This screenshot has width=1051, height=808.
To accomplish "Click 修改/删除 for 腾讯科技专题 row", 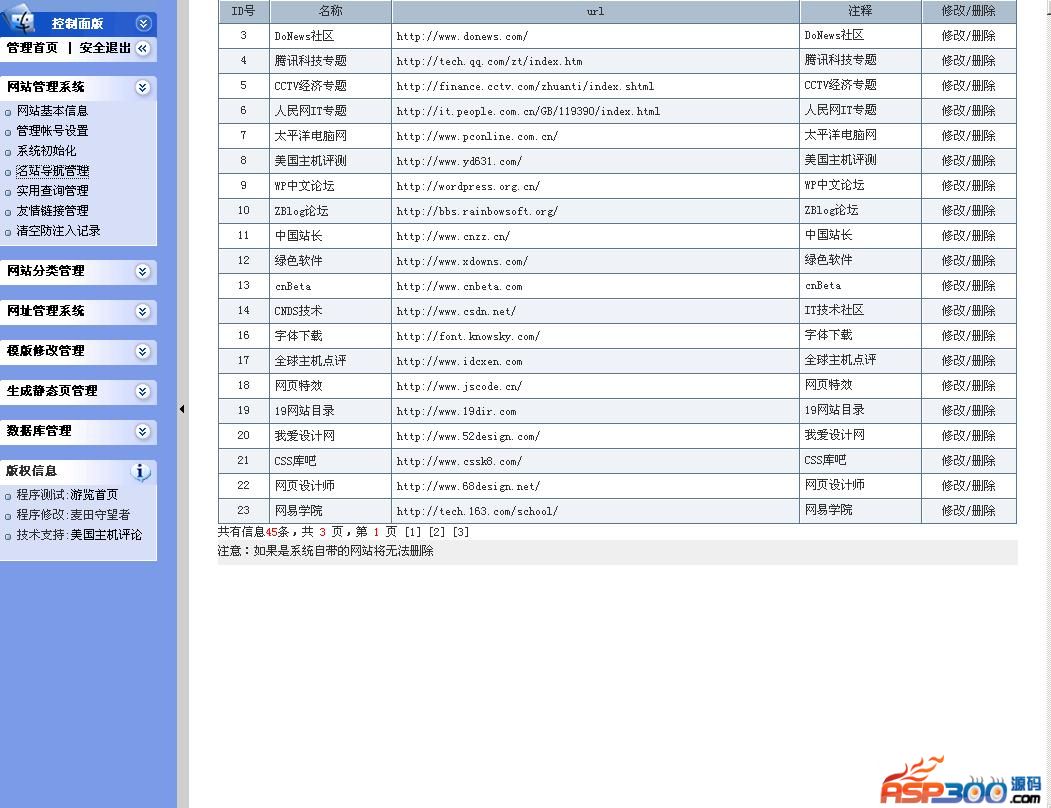I will (x=969, y=60).
